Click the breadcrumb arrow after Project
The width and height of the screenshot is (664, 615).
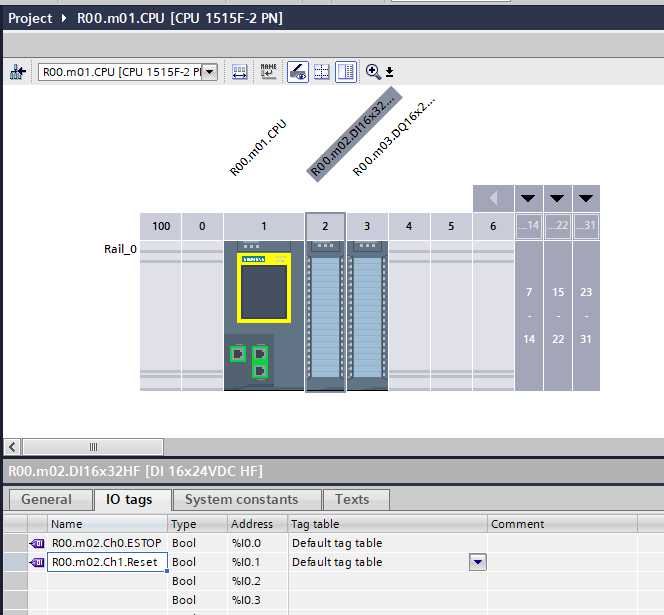64,18
